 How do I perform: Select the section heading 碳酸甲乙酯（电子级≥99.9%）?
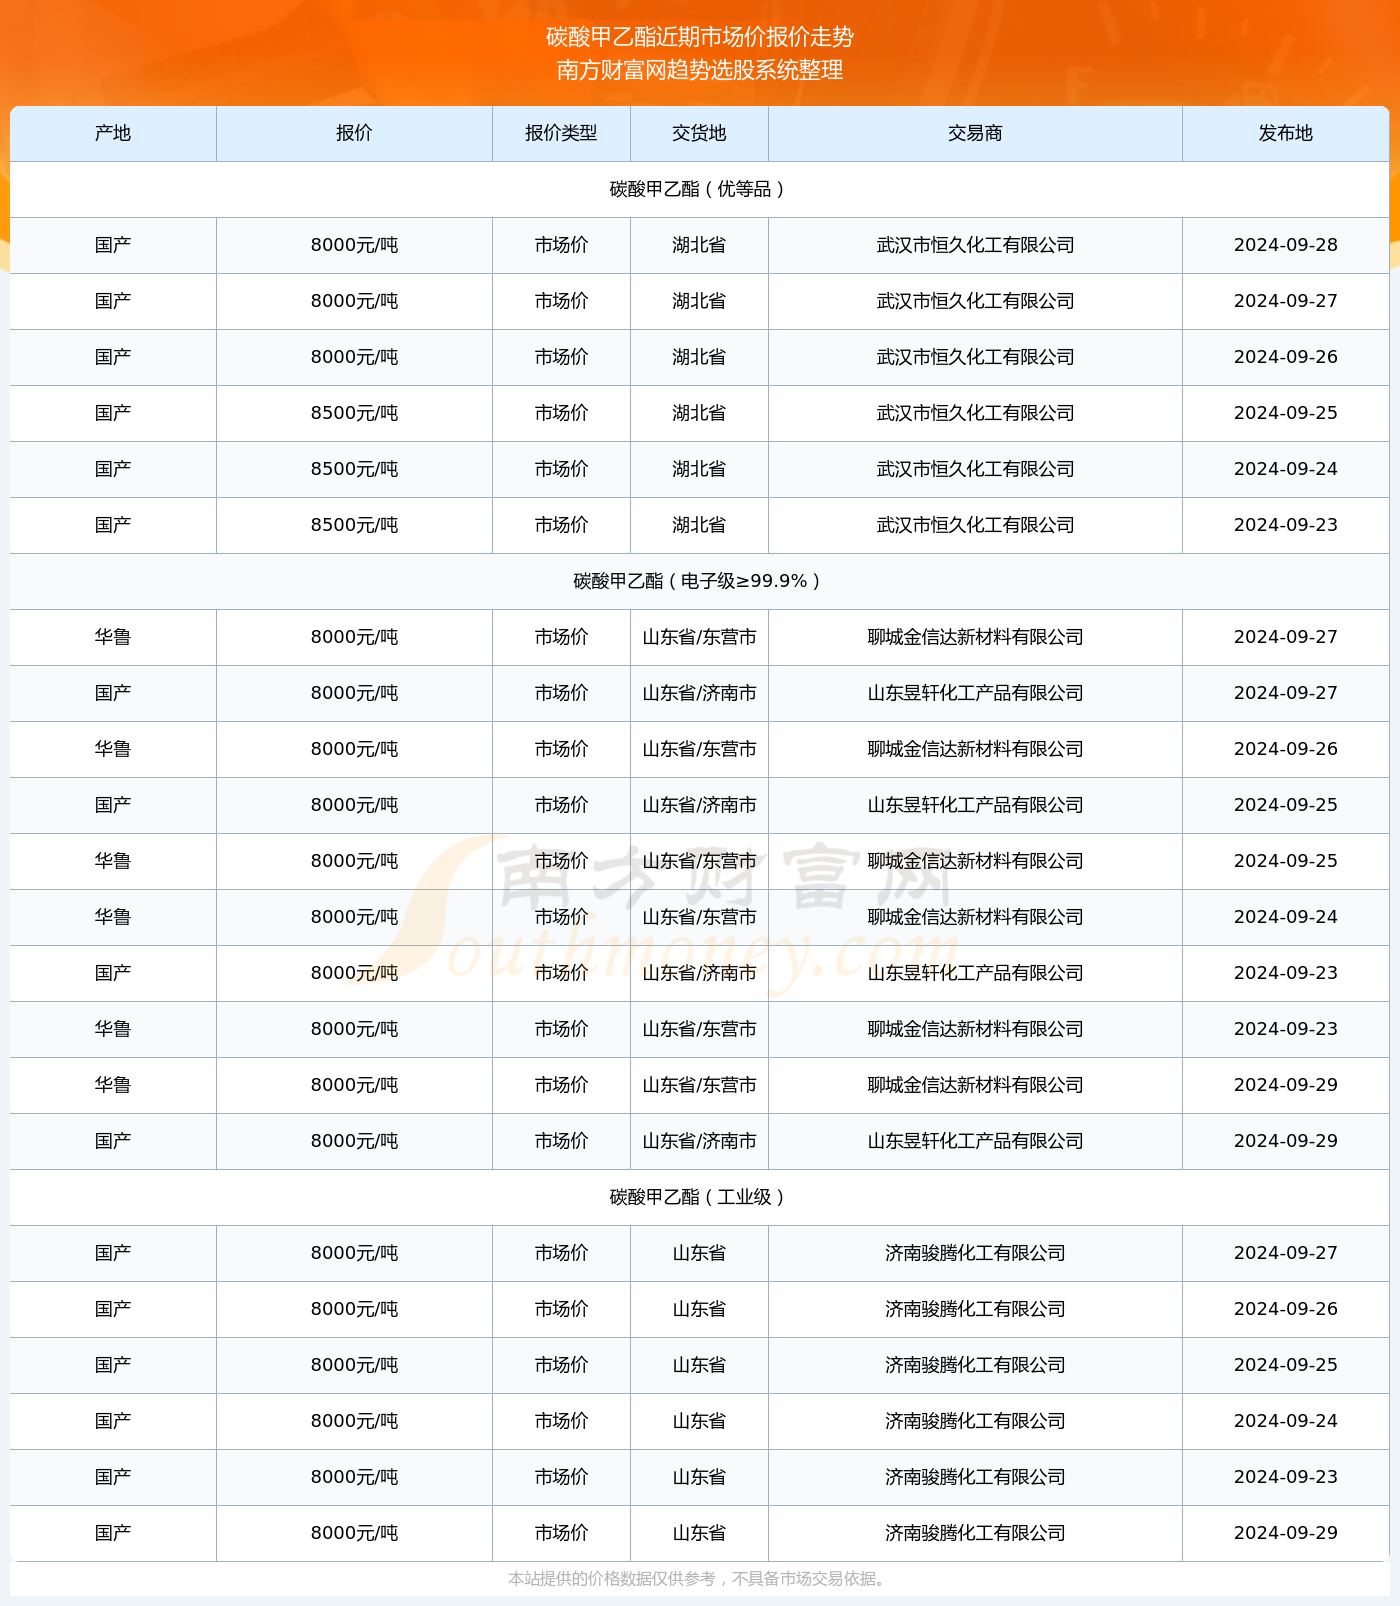click(x=699, y=581)
